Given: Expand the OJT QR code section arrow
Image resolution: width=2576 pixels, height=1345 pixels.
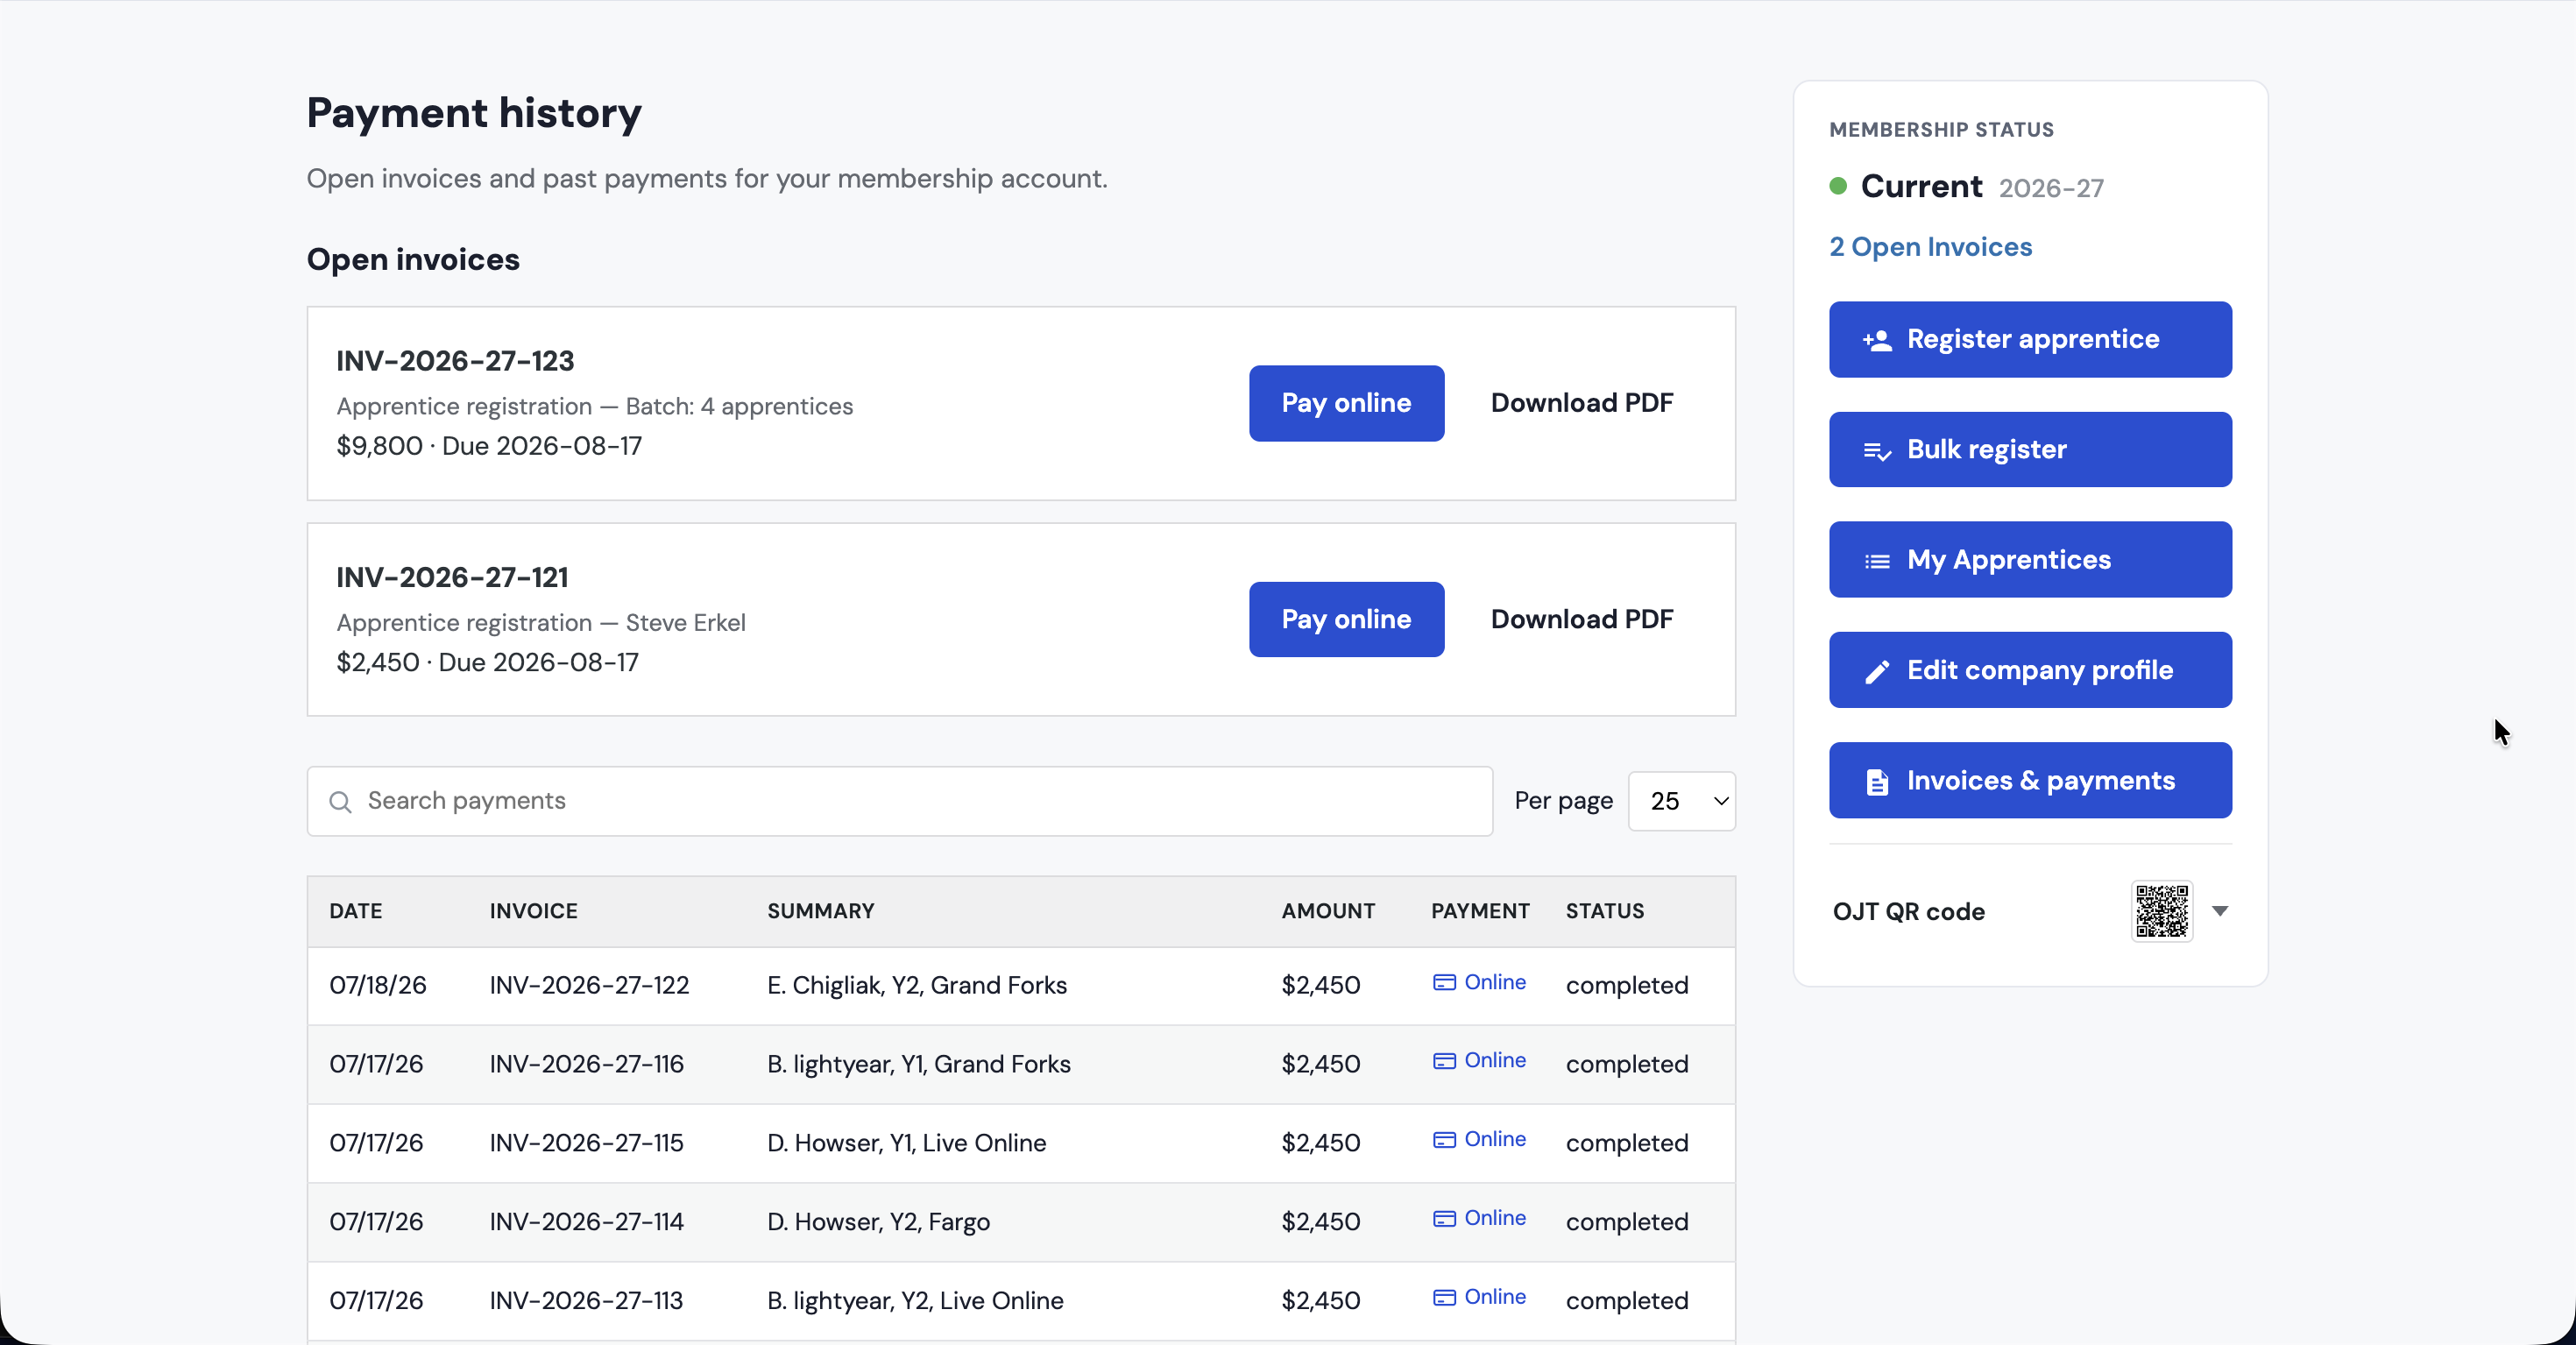Looking at the screenshot, I should click(x=2219, y=911).
